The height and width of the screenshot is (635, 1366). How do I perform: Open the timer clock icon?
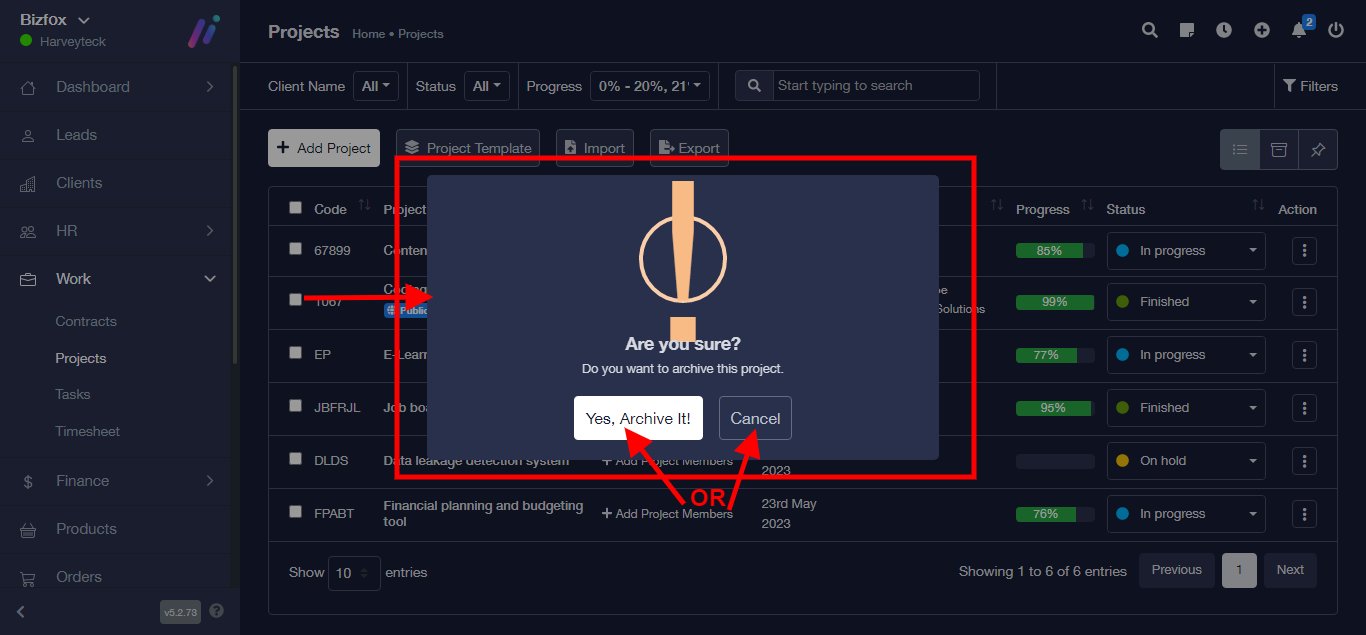(x=1224, y=31)
